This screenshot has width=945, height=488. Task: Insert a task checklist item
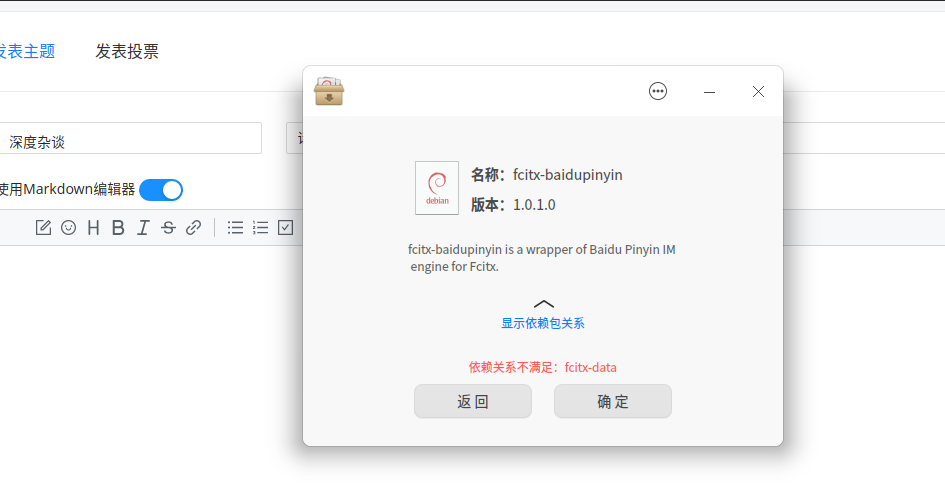coord(286,228)
